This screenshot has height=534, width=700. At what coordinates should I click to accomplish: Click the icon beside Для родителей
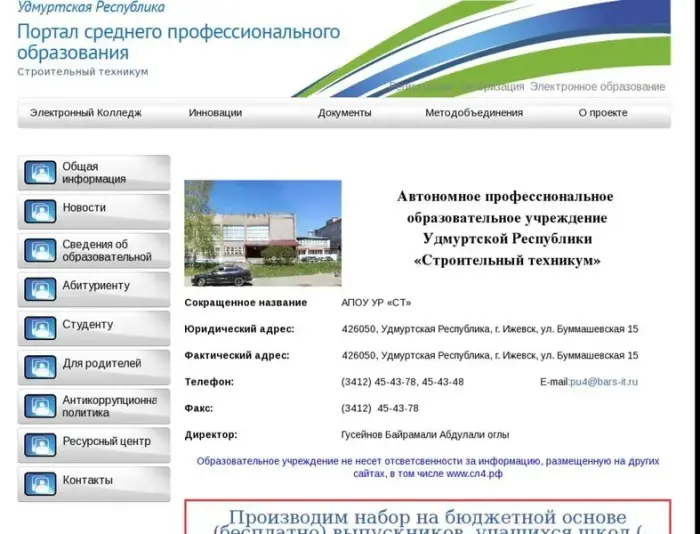40,368
